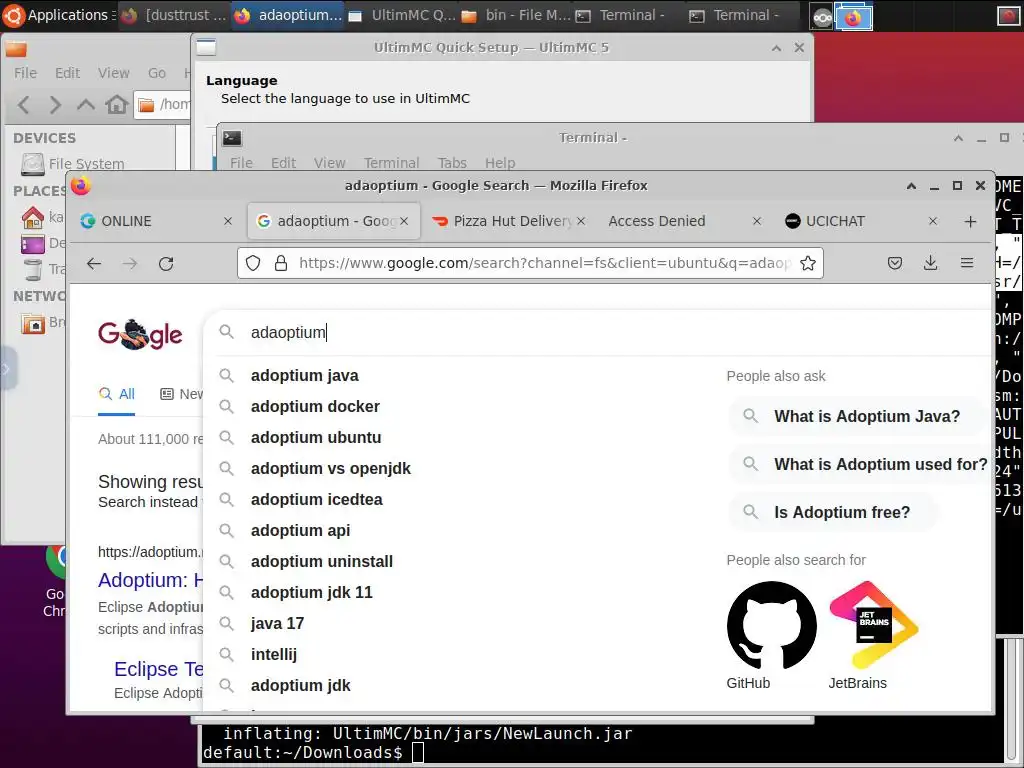
Task: Open Firefox downloads panel
Action: [931, 263]
